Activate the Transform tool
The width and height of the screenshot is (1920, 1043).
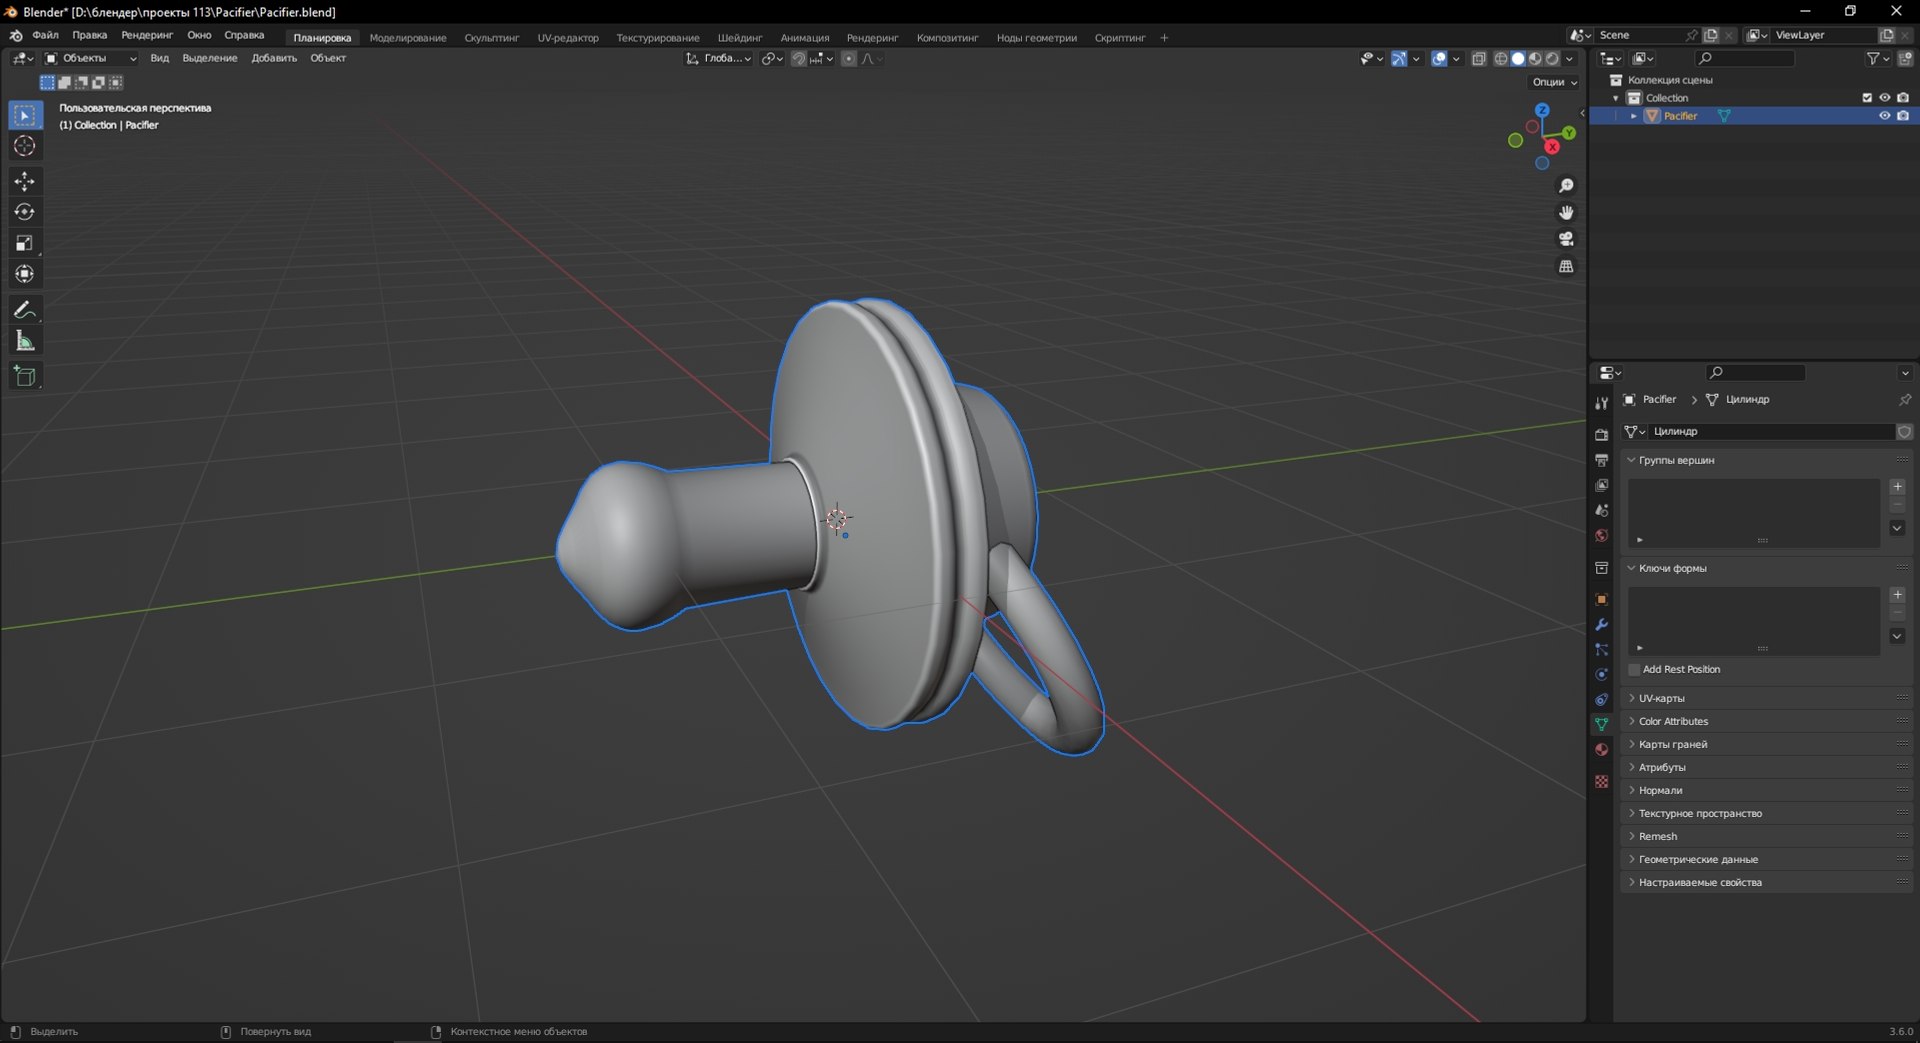click(x=25, y=274)
